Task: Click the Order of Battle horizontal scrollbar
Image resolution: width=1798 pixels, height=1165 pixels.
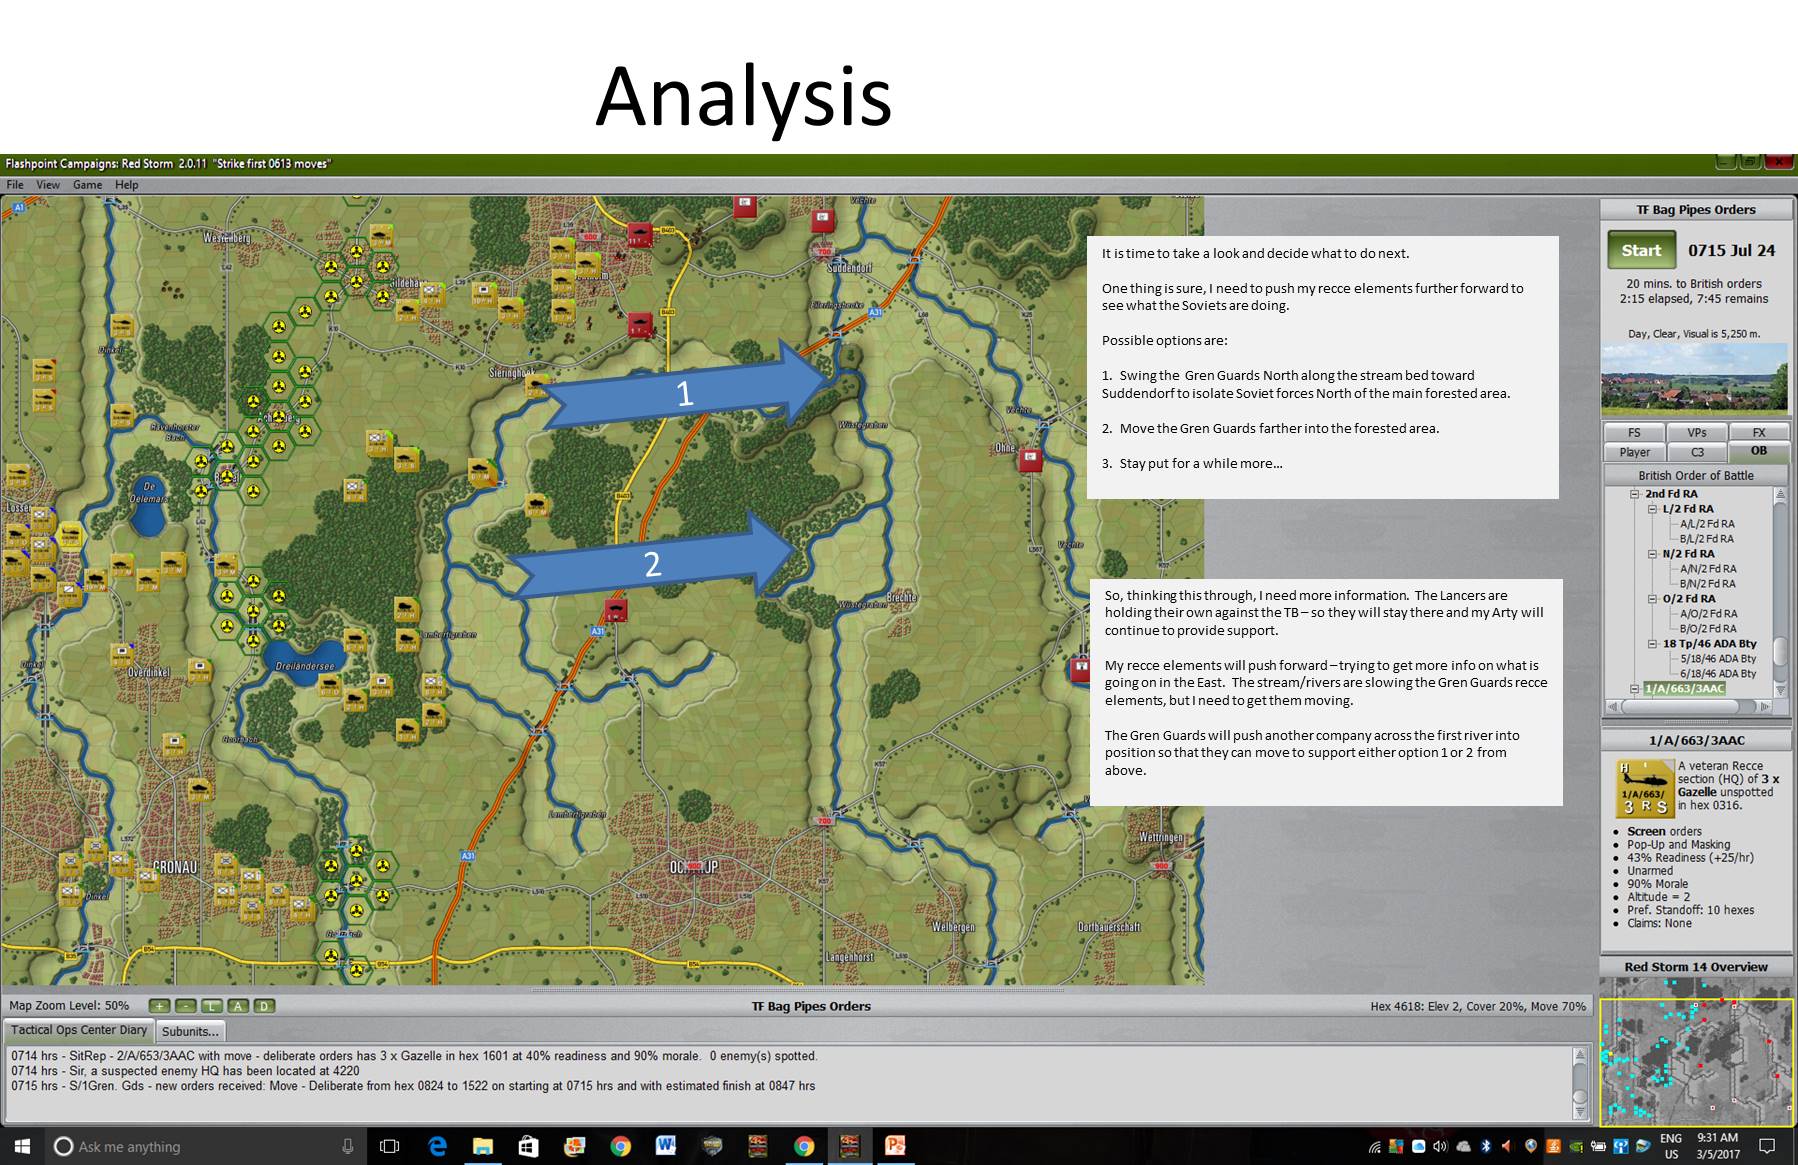Action: pyautogui.click(x=1688, y=706)
